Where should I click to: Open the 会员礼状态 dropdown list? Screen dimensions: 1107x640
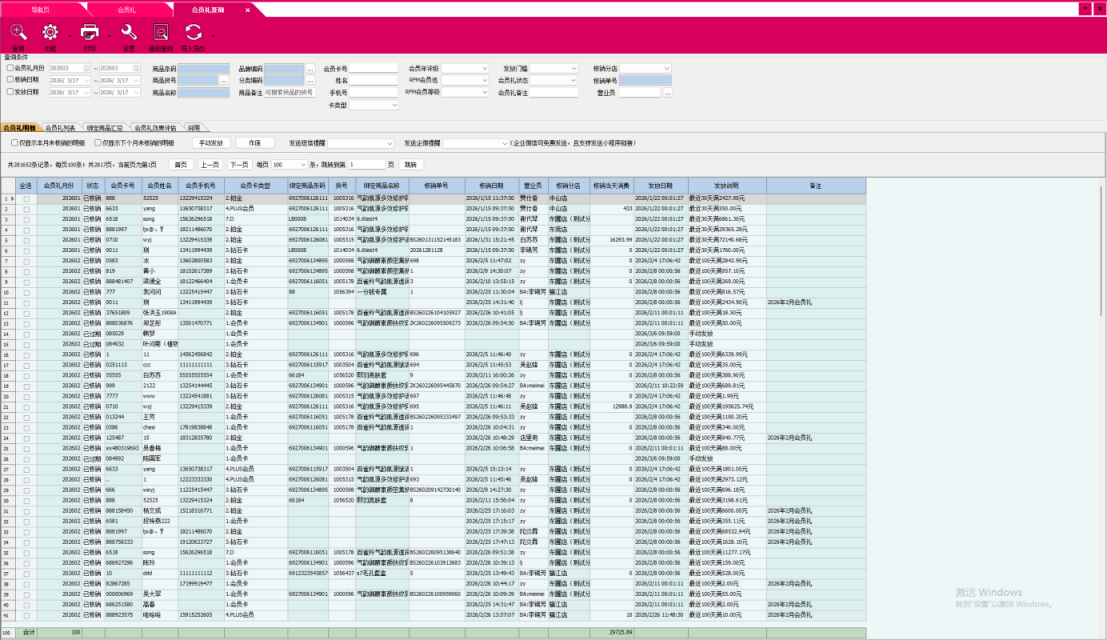[573, 80]
